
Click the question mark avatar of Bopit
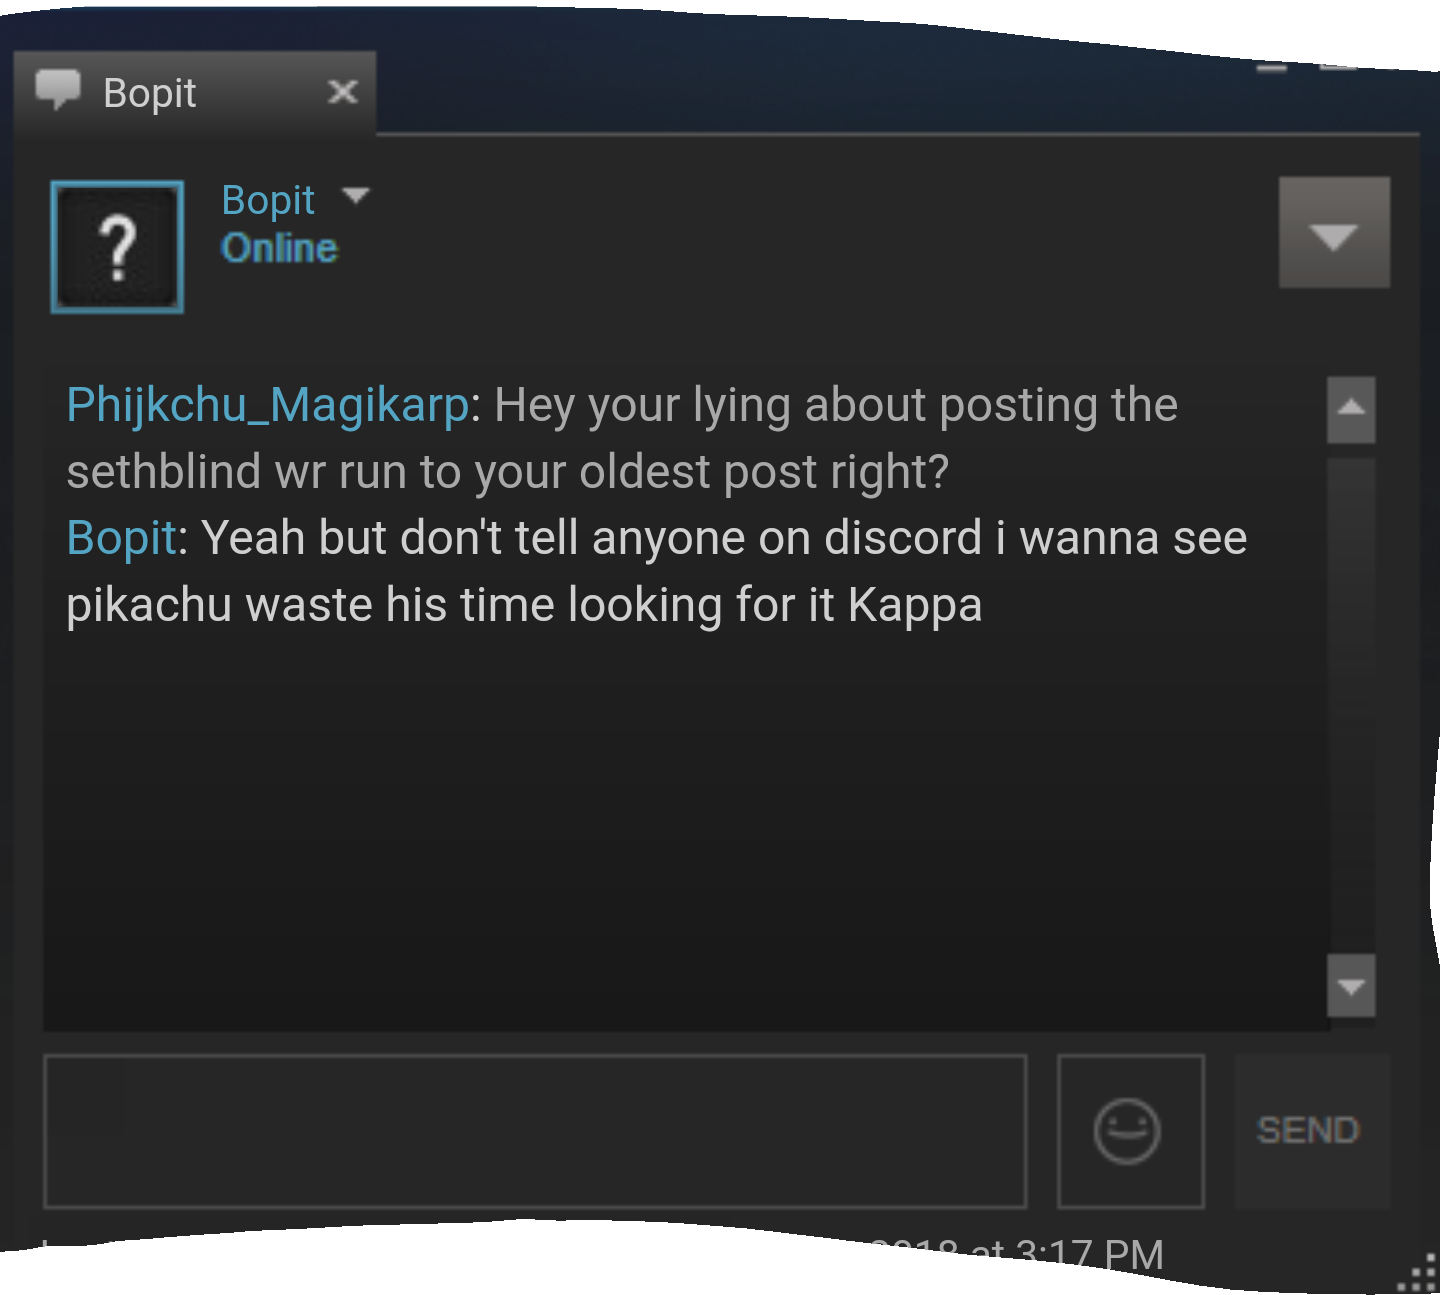[117, 247]
